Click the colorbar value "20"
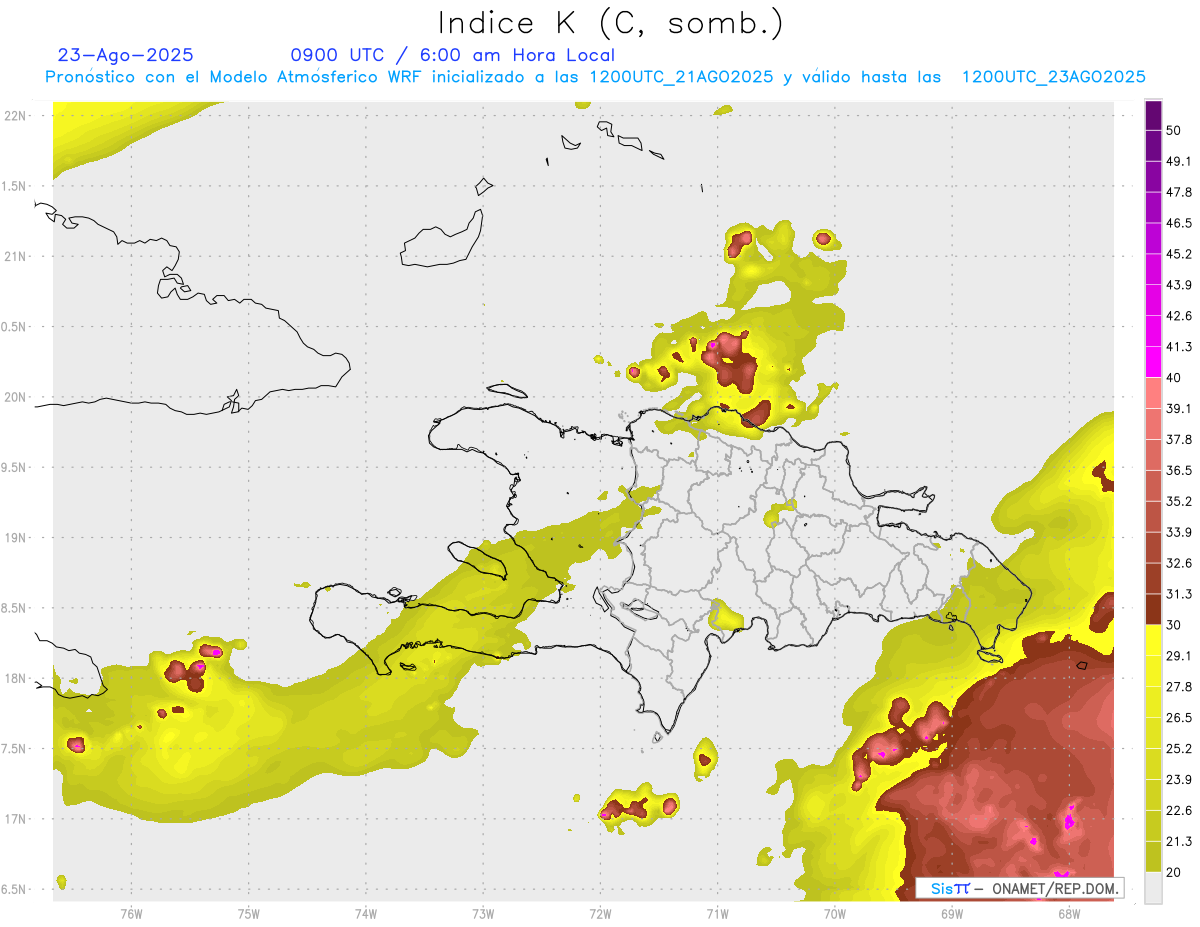 click(1174, 874)
